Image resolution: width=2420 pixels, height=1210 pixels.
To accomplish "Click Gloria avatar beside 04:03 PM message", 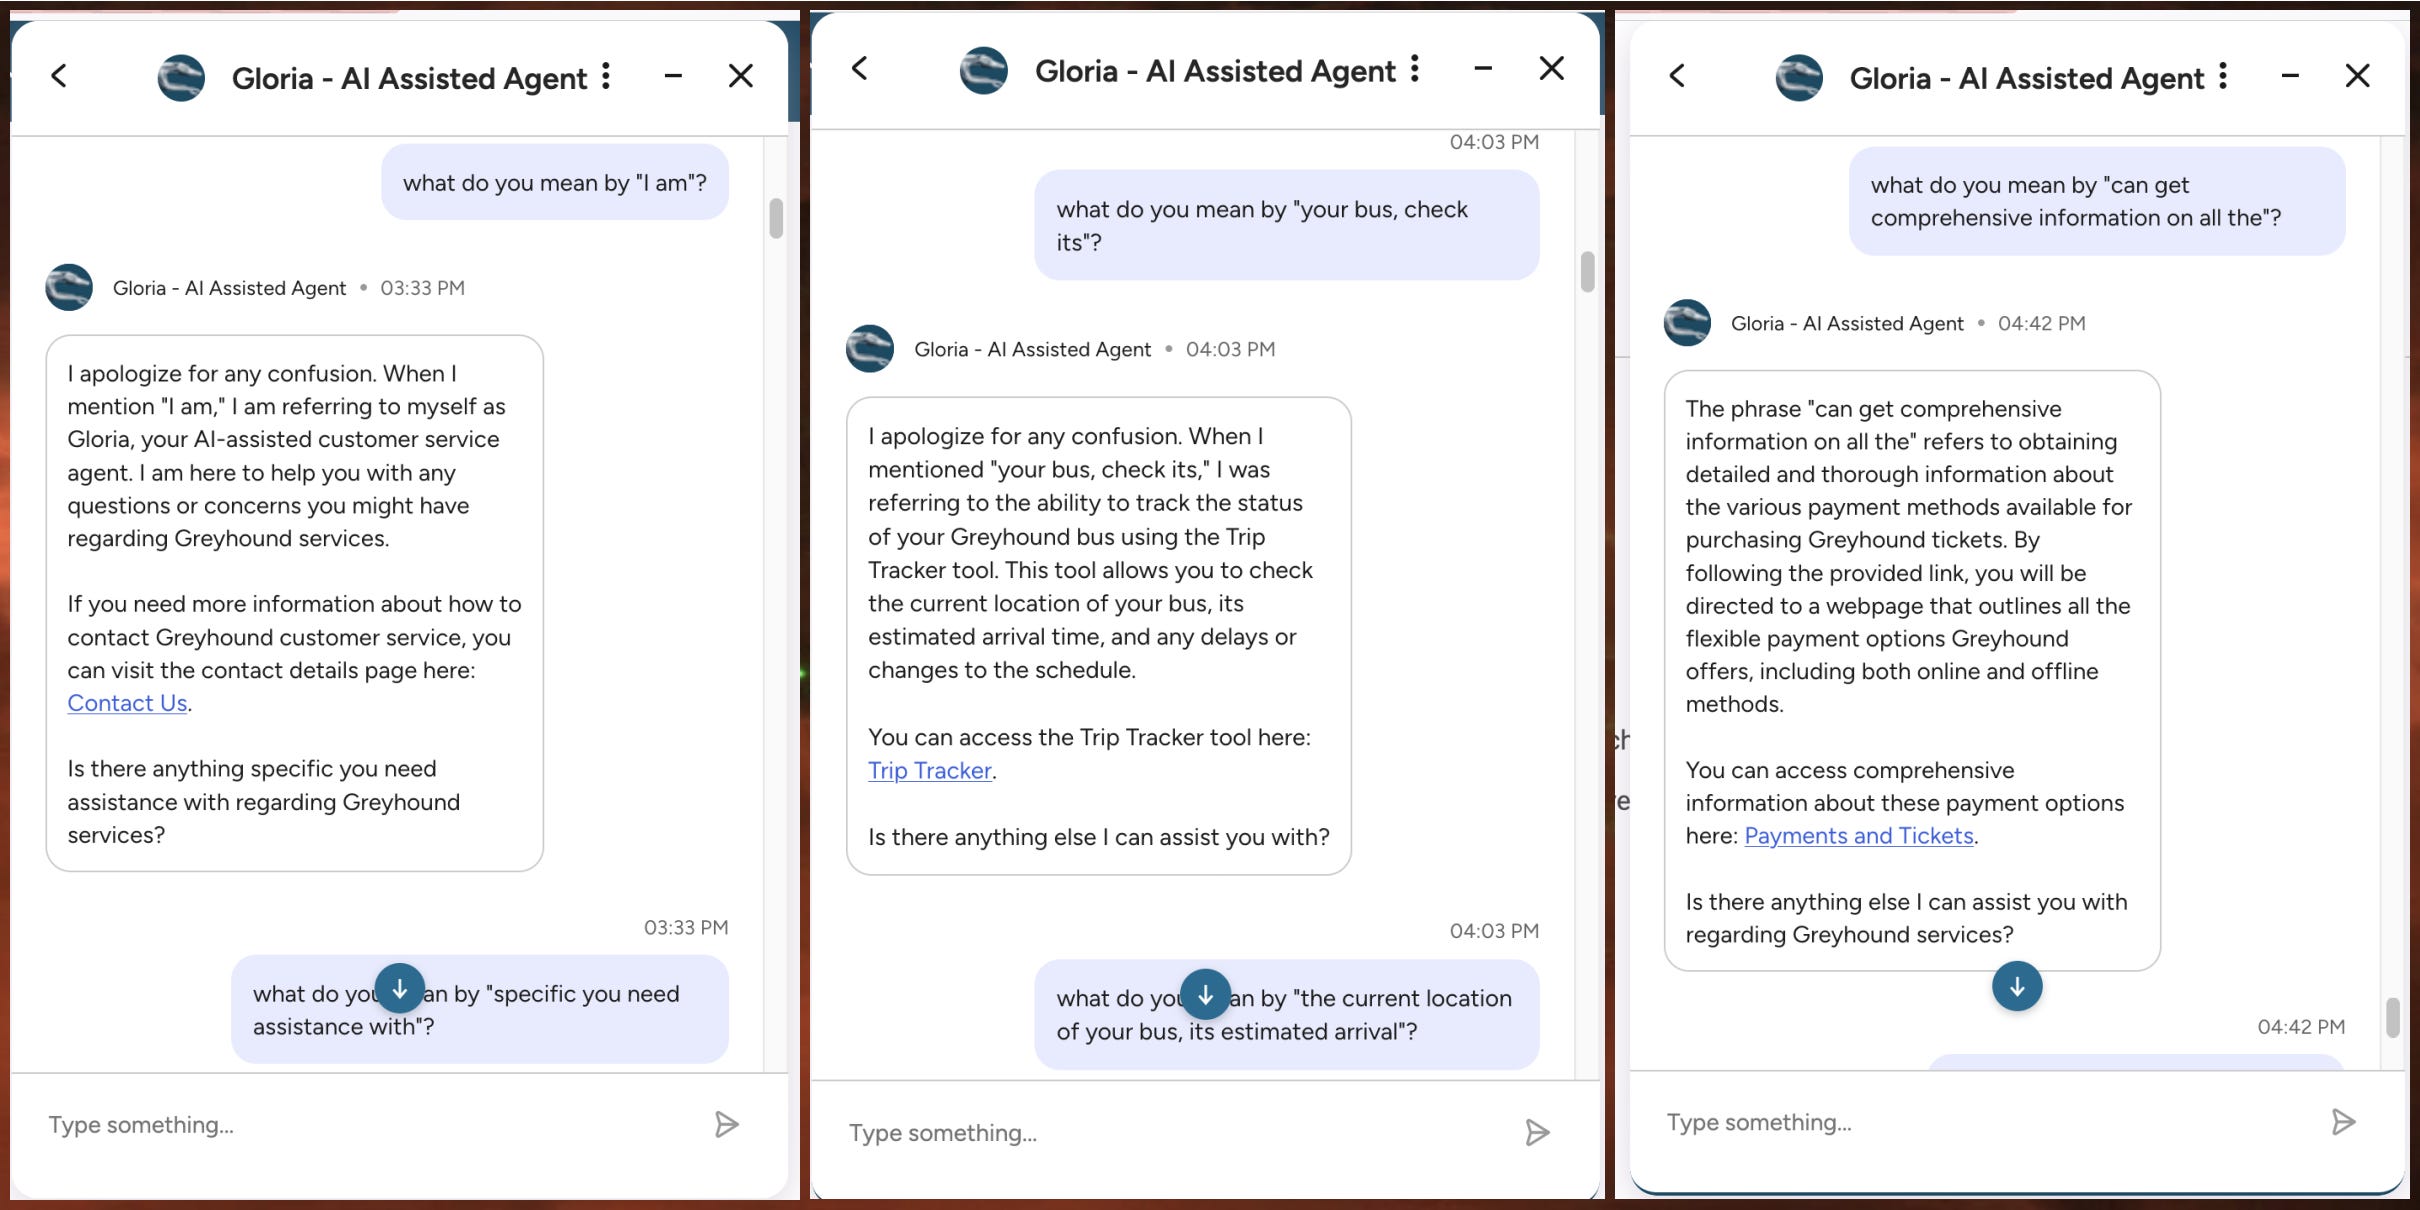I will coord(870,349).
